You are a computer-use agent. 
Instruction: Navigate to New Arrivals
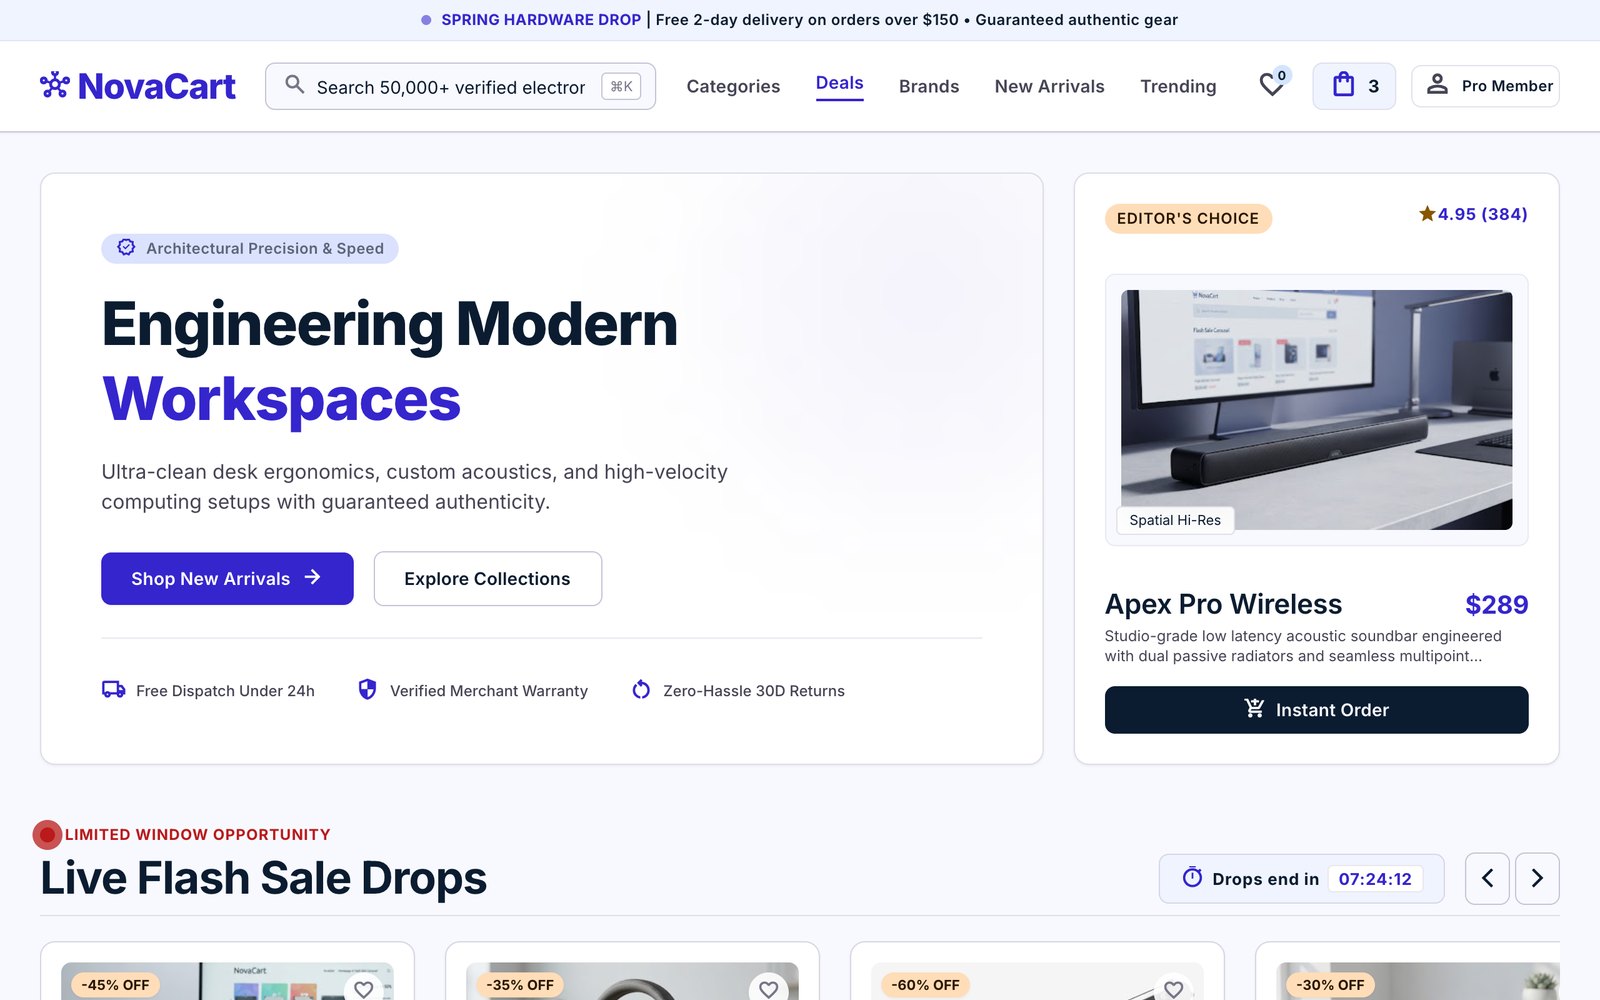click(x=1049, y=86)
